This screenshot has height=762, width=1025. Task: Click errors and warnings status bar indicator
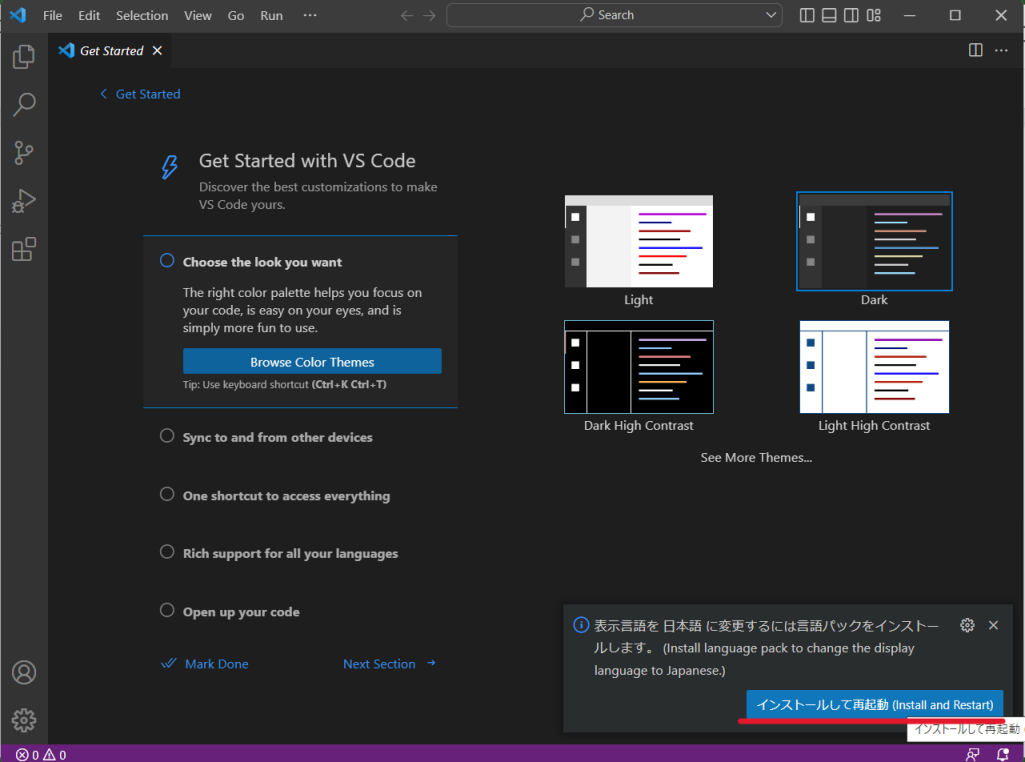click(x=41, y=755)
